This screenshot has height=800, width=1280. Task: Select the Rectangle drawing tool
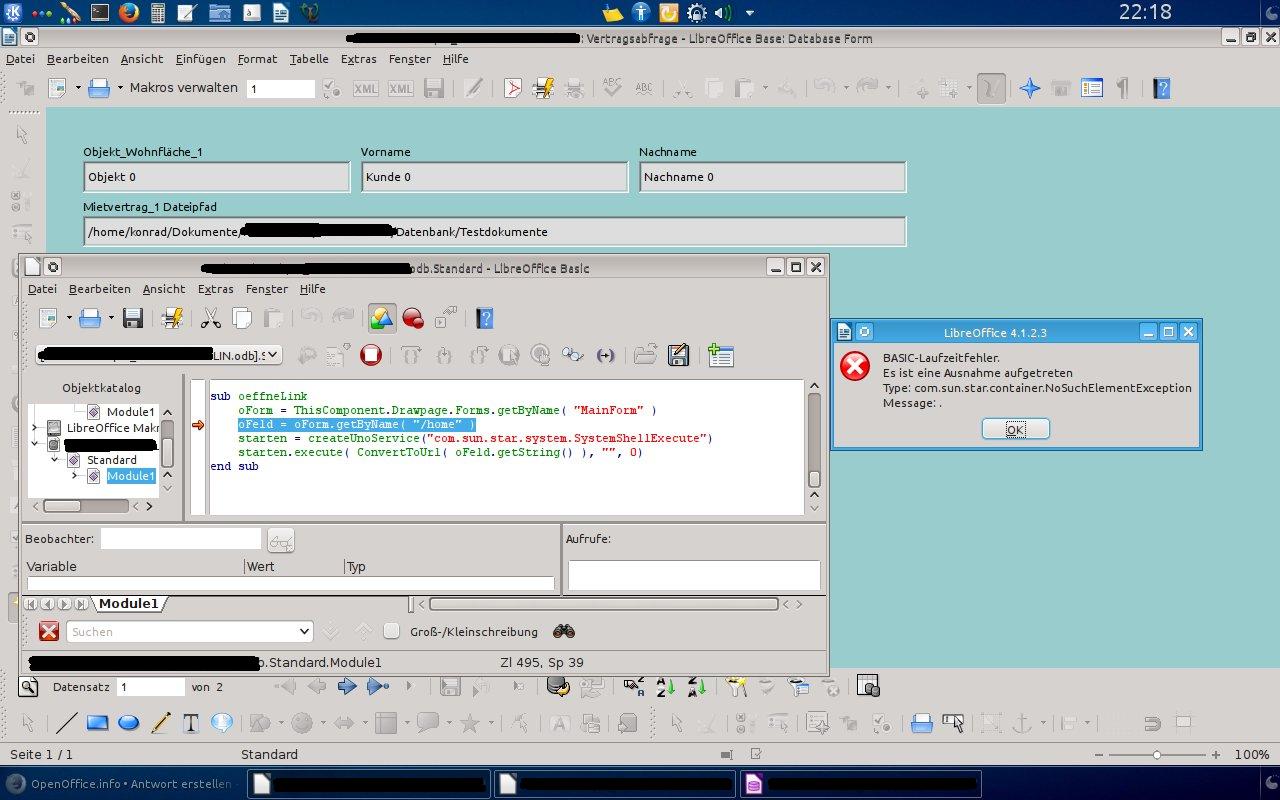point(97,722)
